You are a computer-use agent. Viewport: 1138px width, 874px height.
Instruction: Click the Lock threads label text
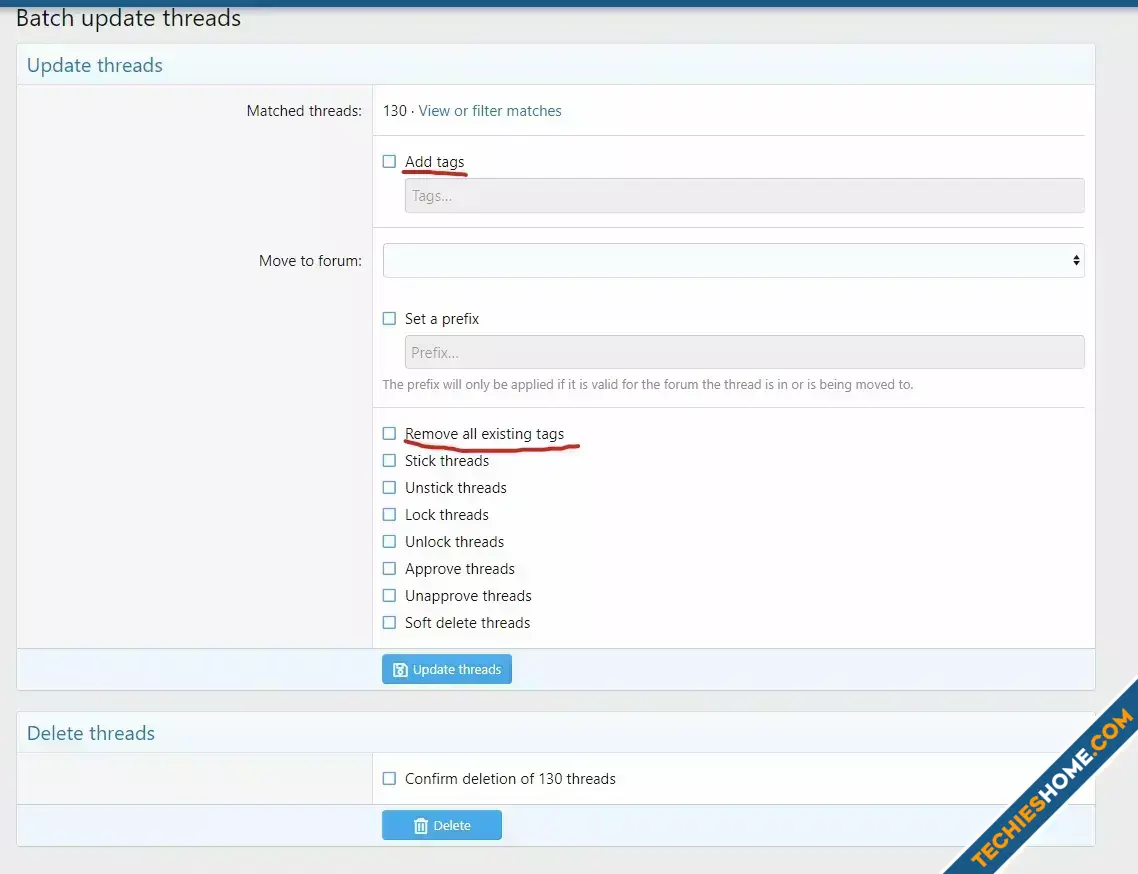click(x=447, y=515)
